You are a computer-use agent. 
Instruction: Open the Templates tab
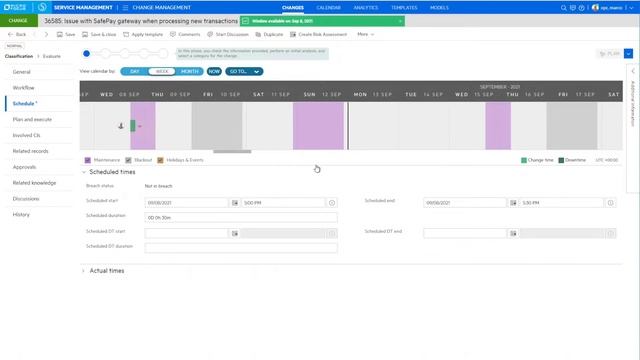click(x=404, y=8)
